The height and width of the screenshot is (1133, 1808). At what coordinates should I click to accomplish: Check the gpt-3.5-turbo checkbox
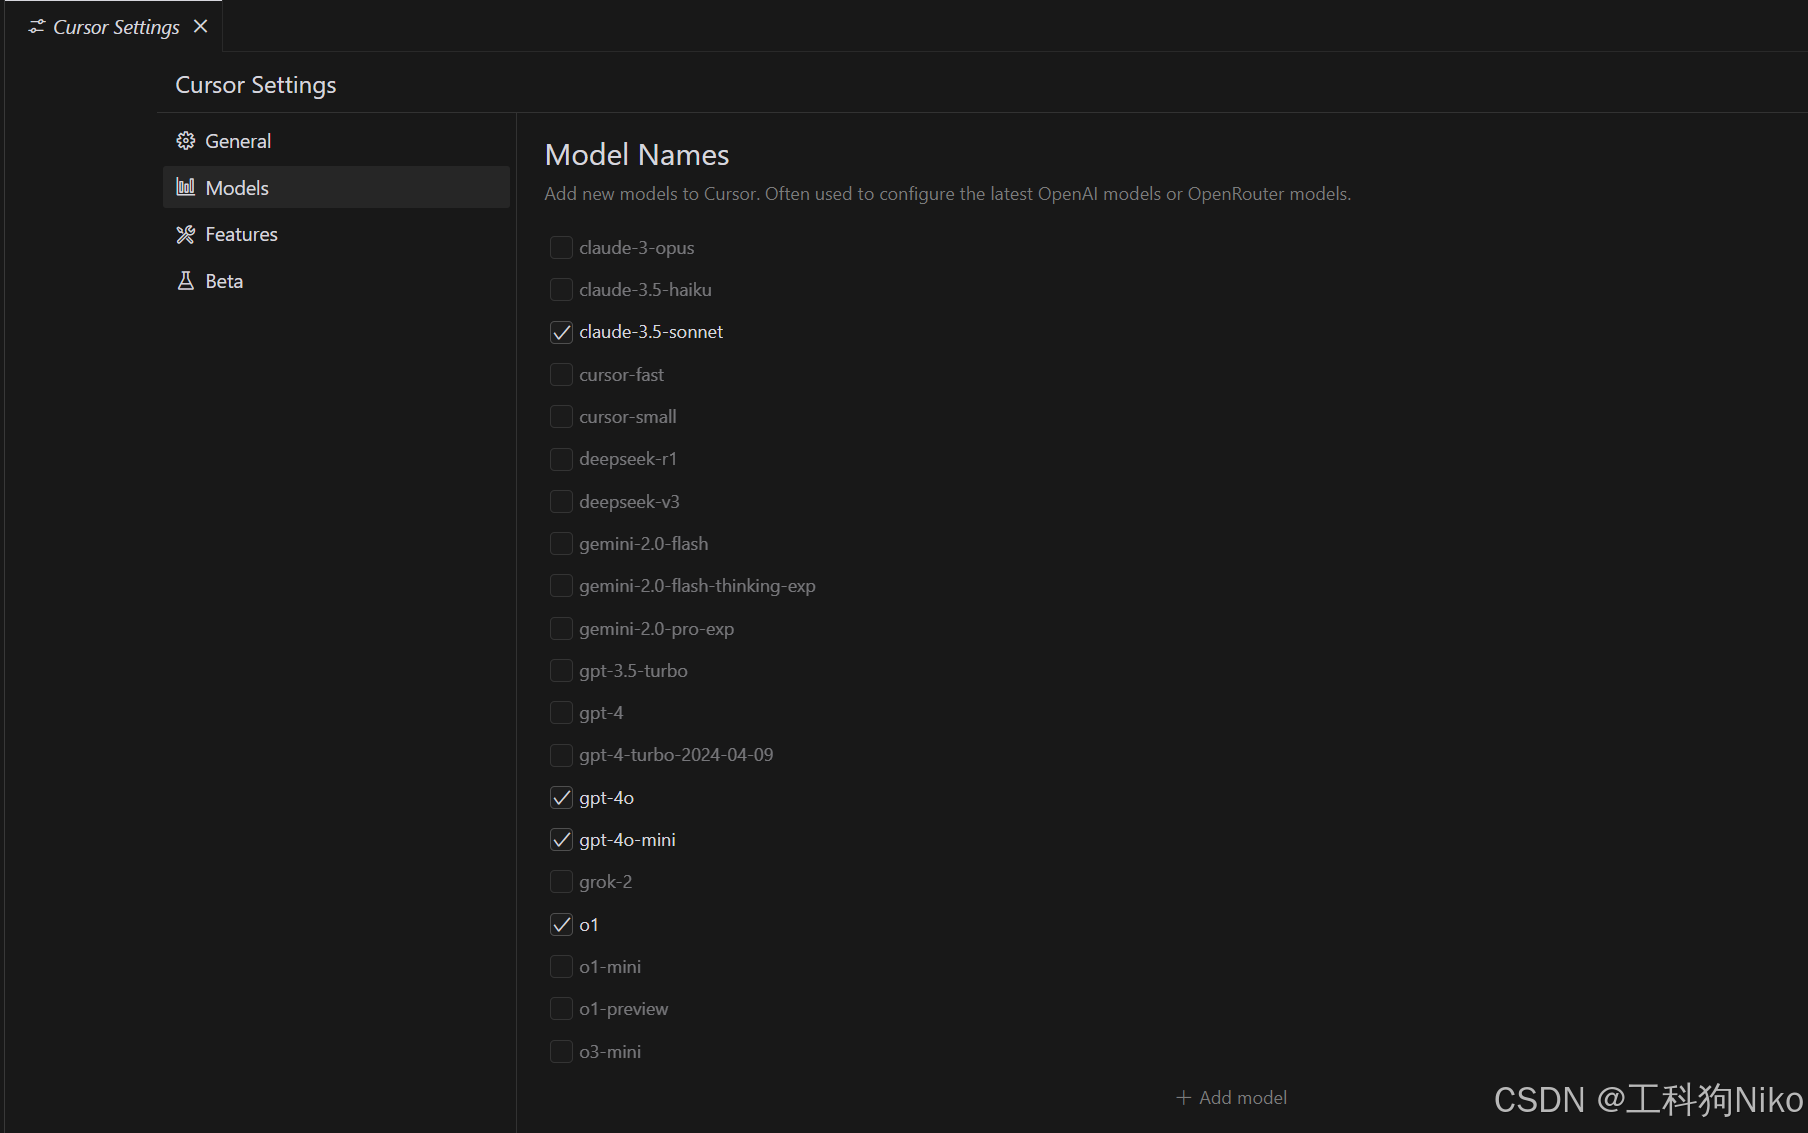tap(561, 670)
